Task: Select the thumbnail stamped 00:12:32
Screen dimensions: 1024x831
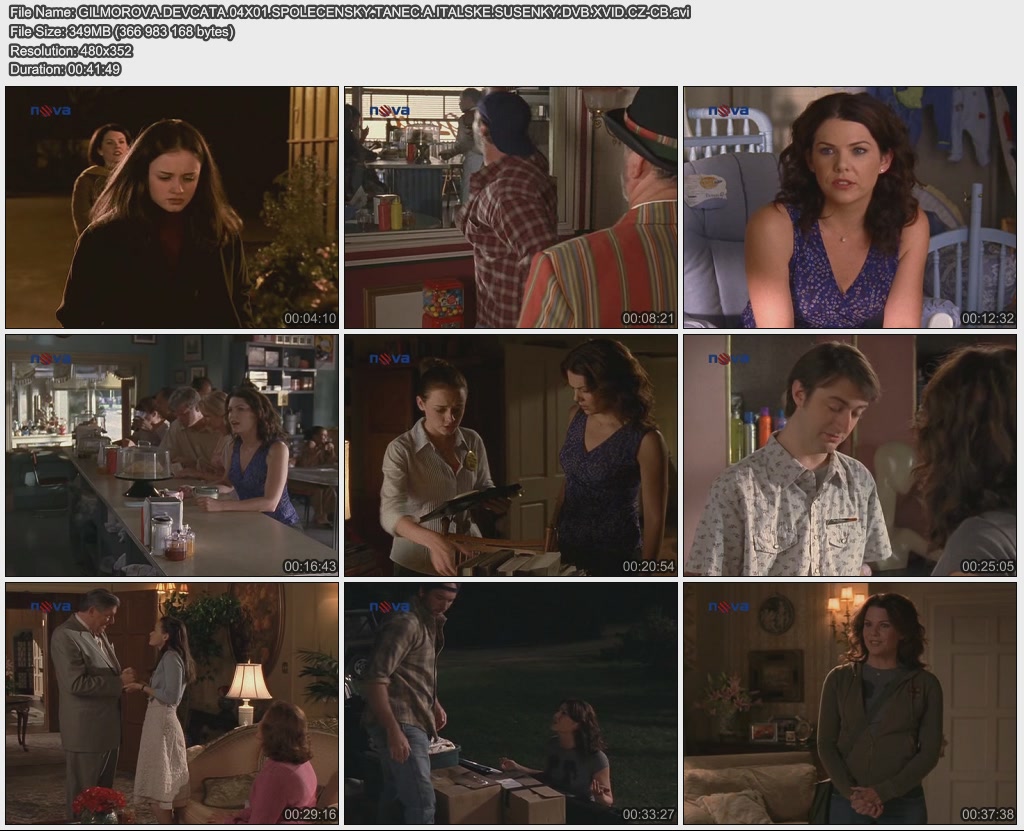Action: click(x=850, y=207)
